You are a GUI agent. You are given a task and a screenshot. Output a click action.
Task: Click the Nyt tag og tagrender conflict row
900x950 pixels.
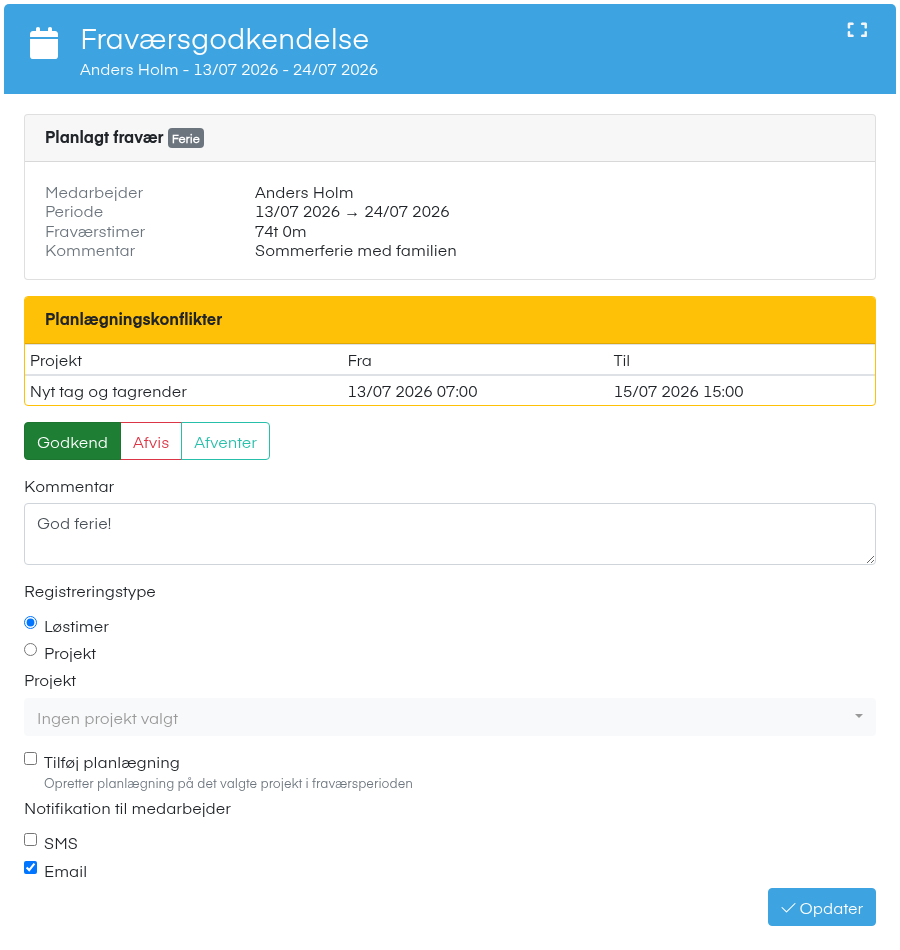pyautogui.click(x=450, y=391)
